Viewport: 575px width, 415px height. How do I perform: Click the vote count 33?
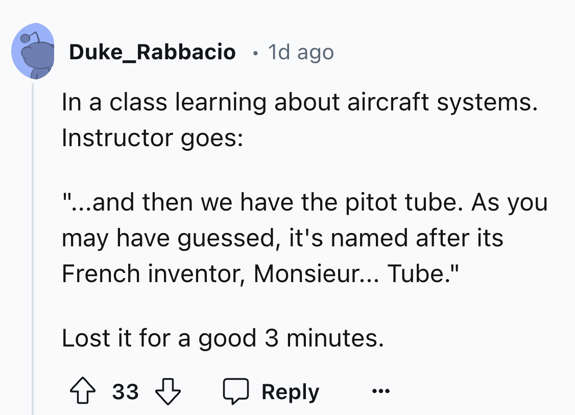coord(125,392)
